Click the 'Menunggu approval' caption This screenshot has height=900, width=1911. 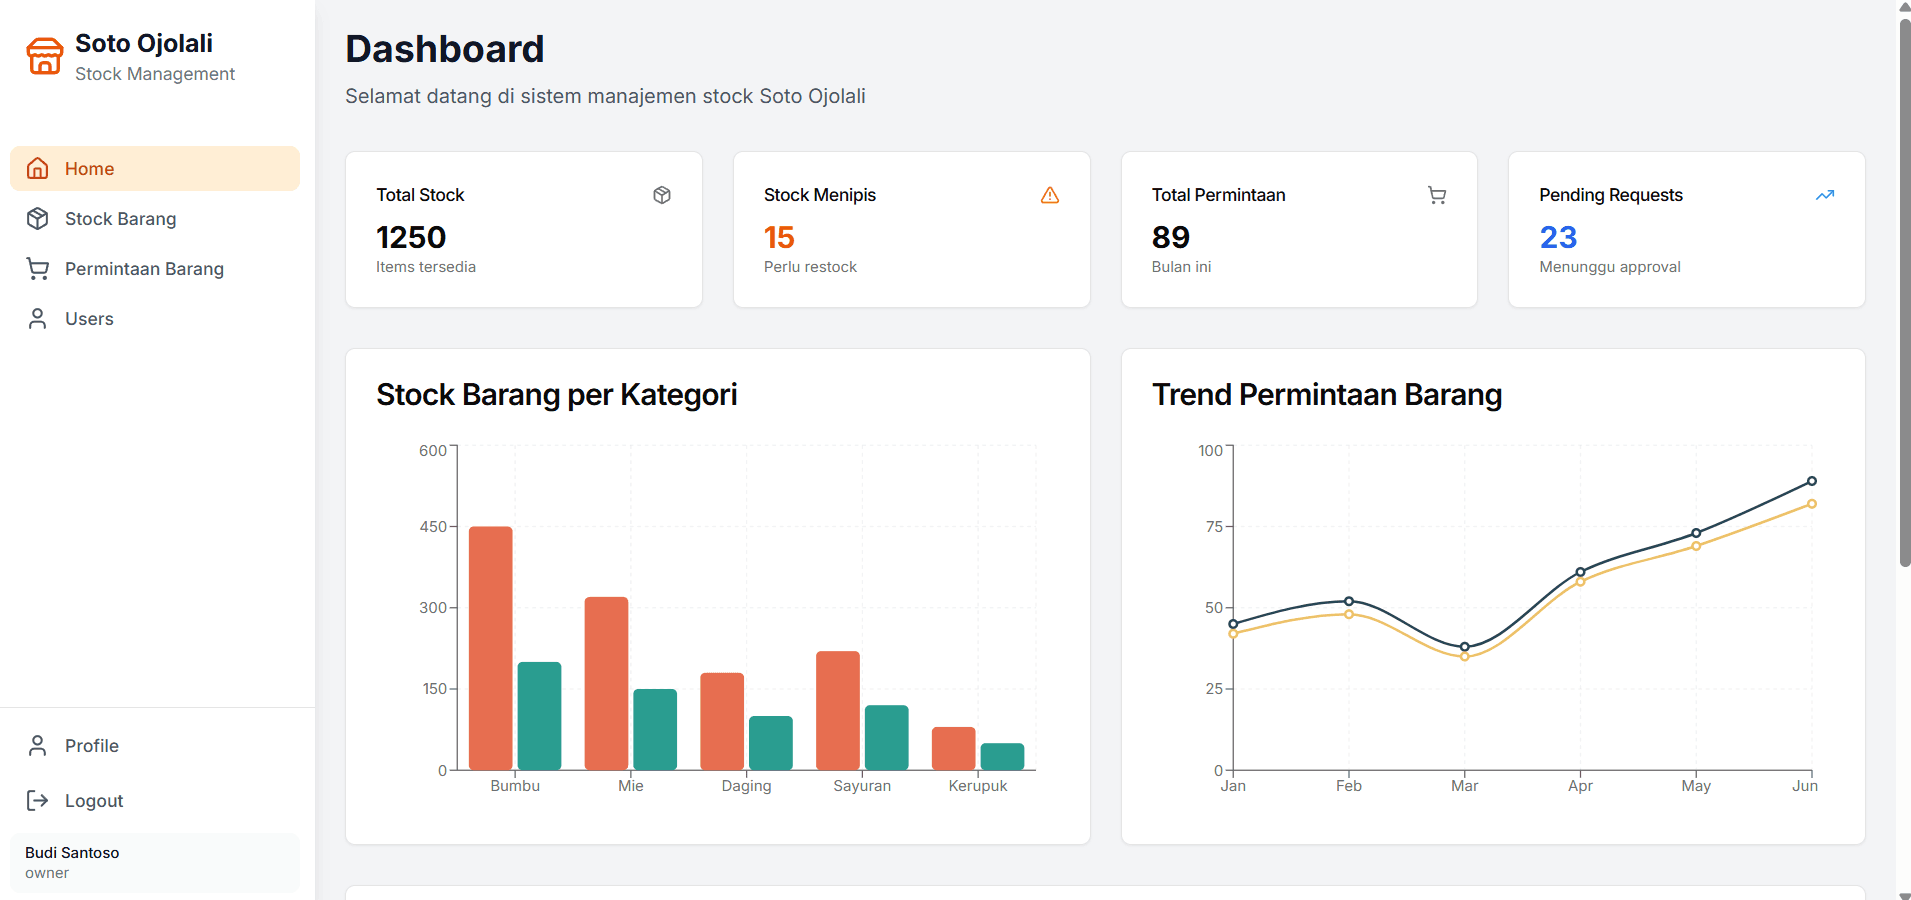pyautogui.click(x=1610, y=267)
